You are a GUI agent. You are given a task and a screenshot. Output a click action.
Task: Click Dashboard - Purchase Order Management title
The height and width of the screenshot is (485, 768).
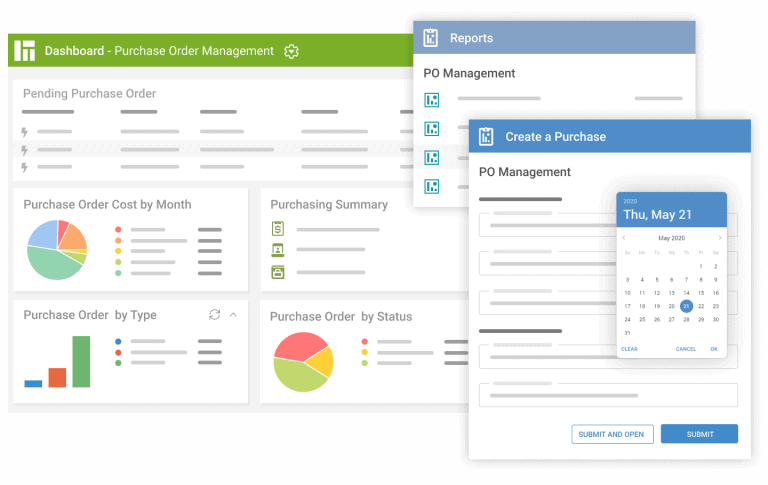159,51
